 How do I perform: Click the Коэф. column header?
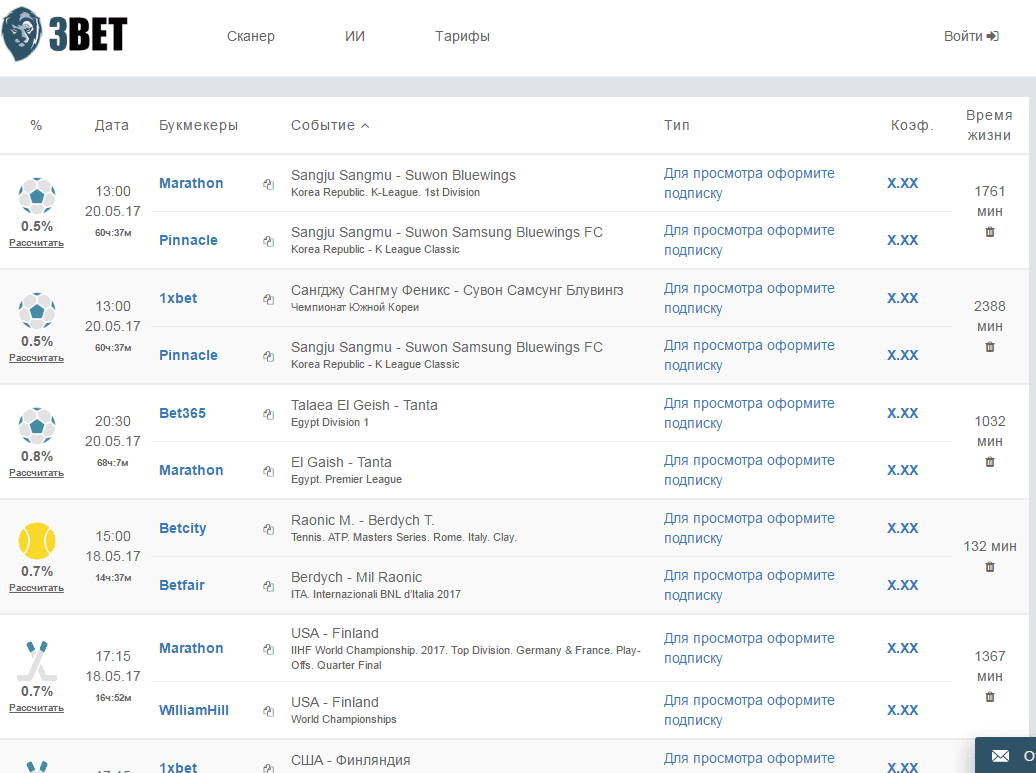click(911, 125)
